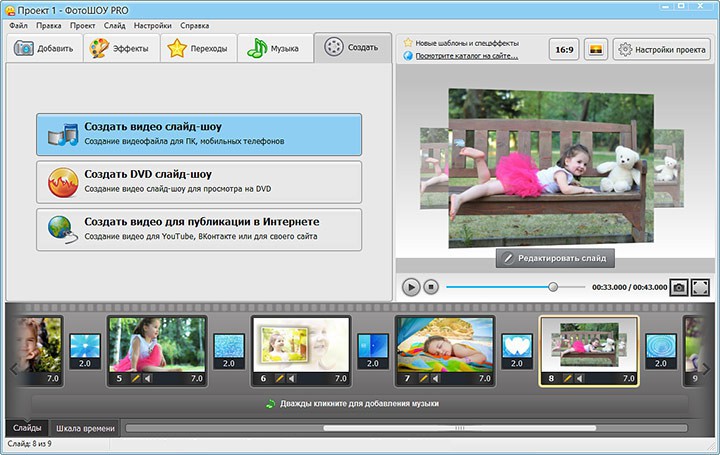720x455 pixels.
Task: Open transition icon between slides 5 and 6
Action: (229, 351)
